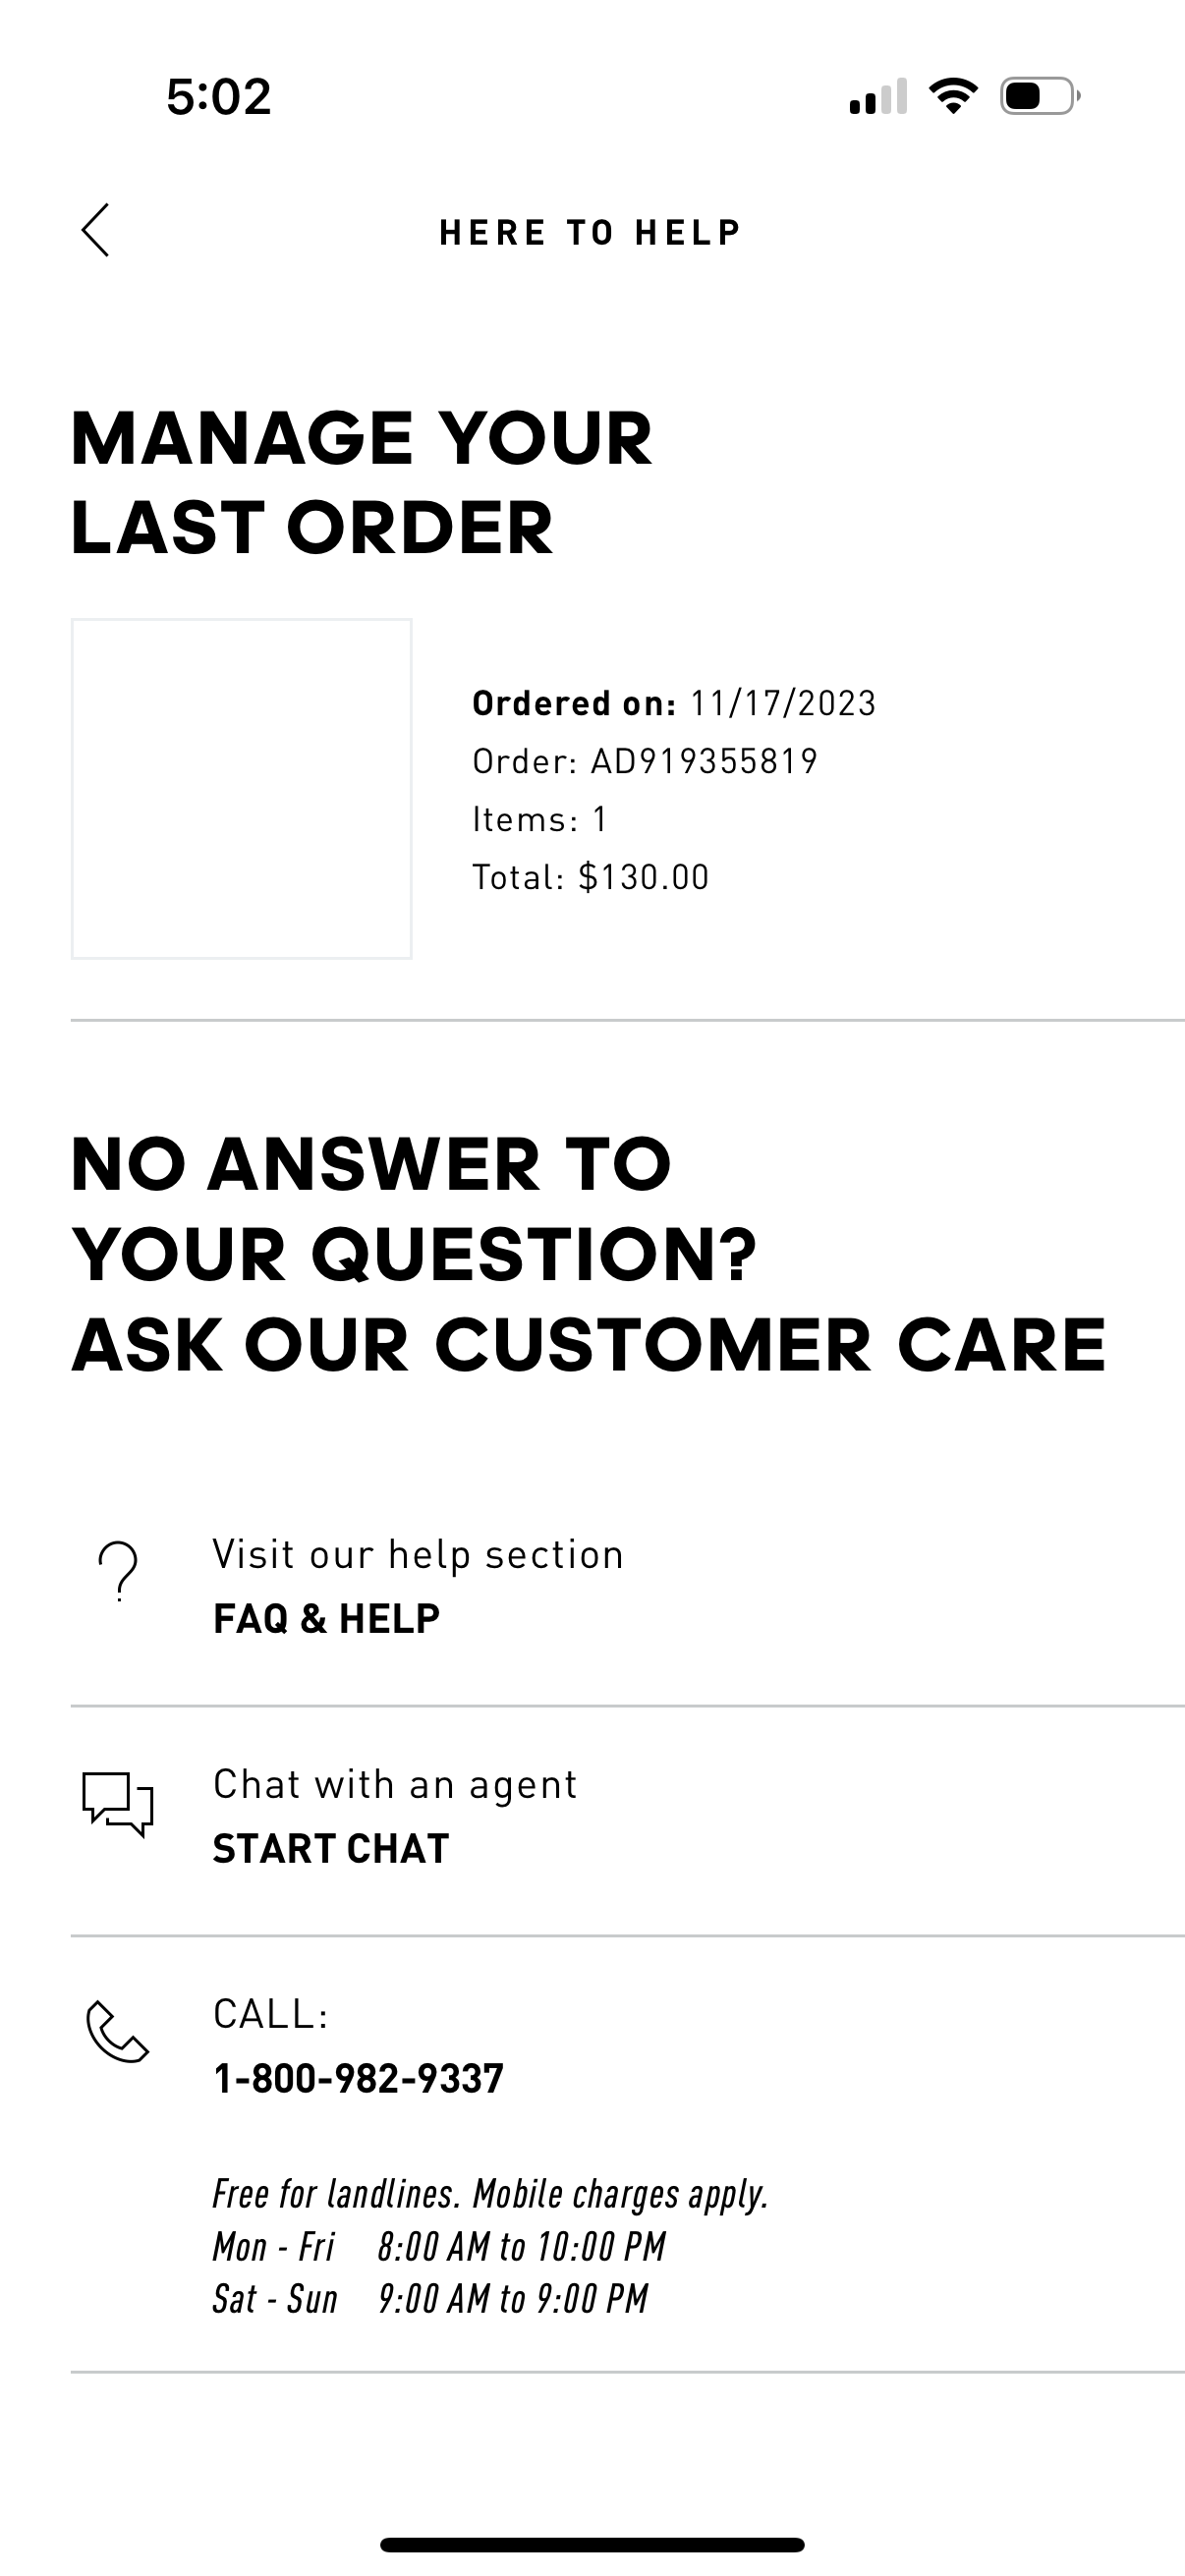Tap the Items: 1 line

pos(544,819)
